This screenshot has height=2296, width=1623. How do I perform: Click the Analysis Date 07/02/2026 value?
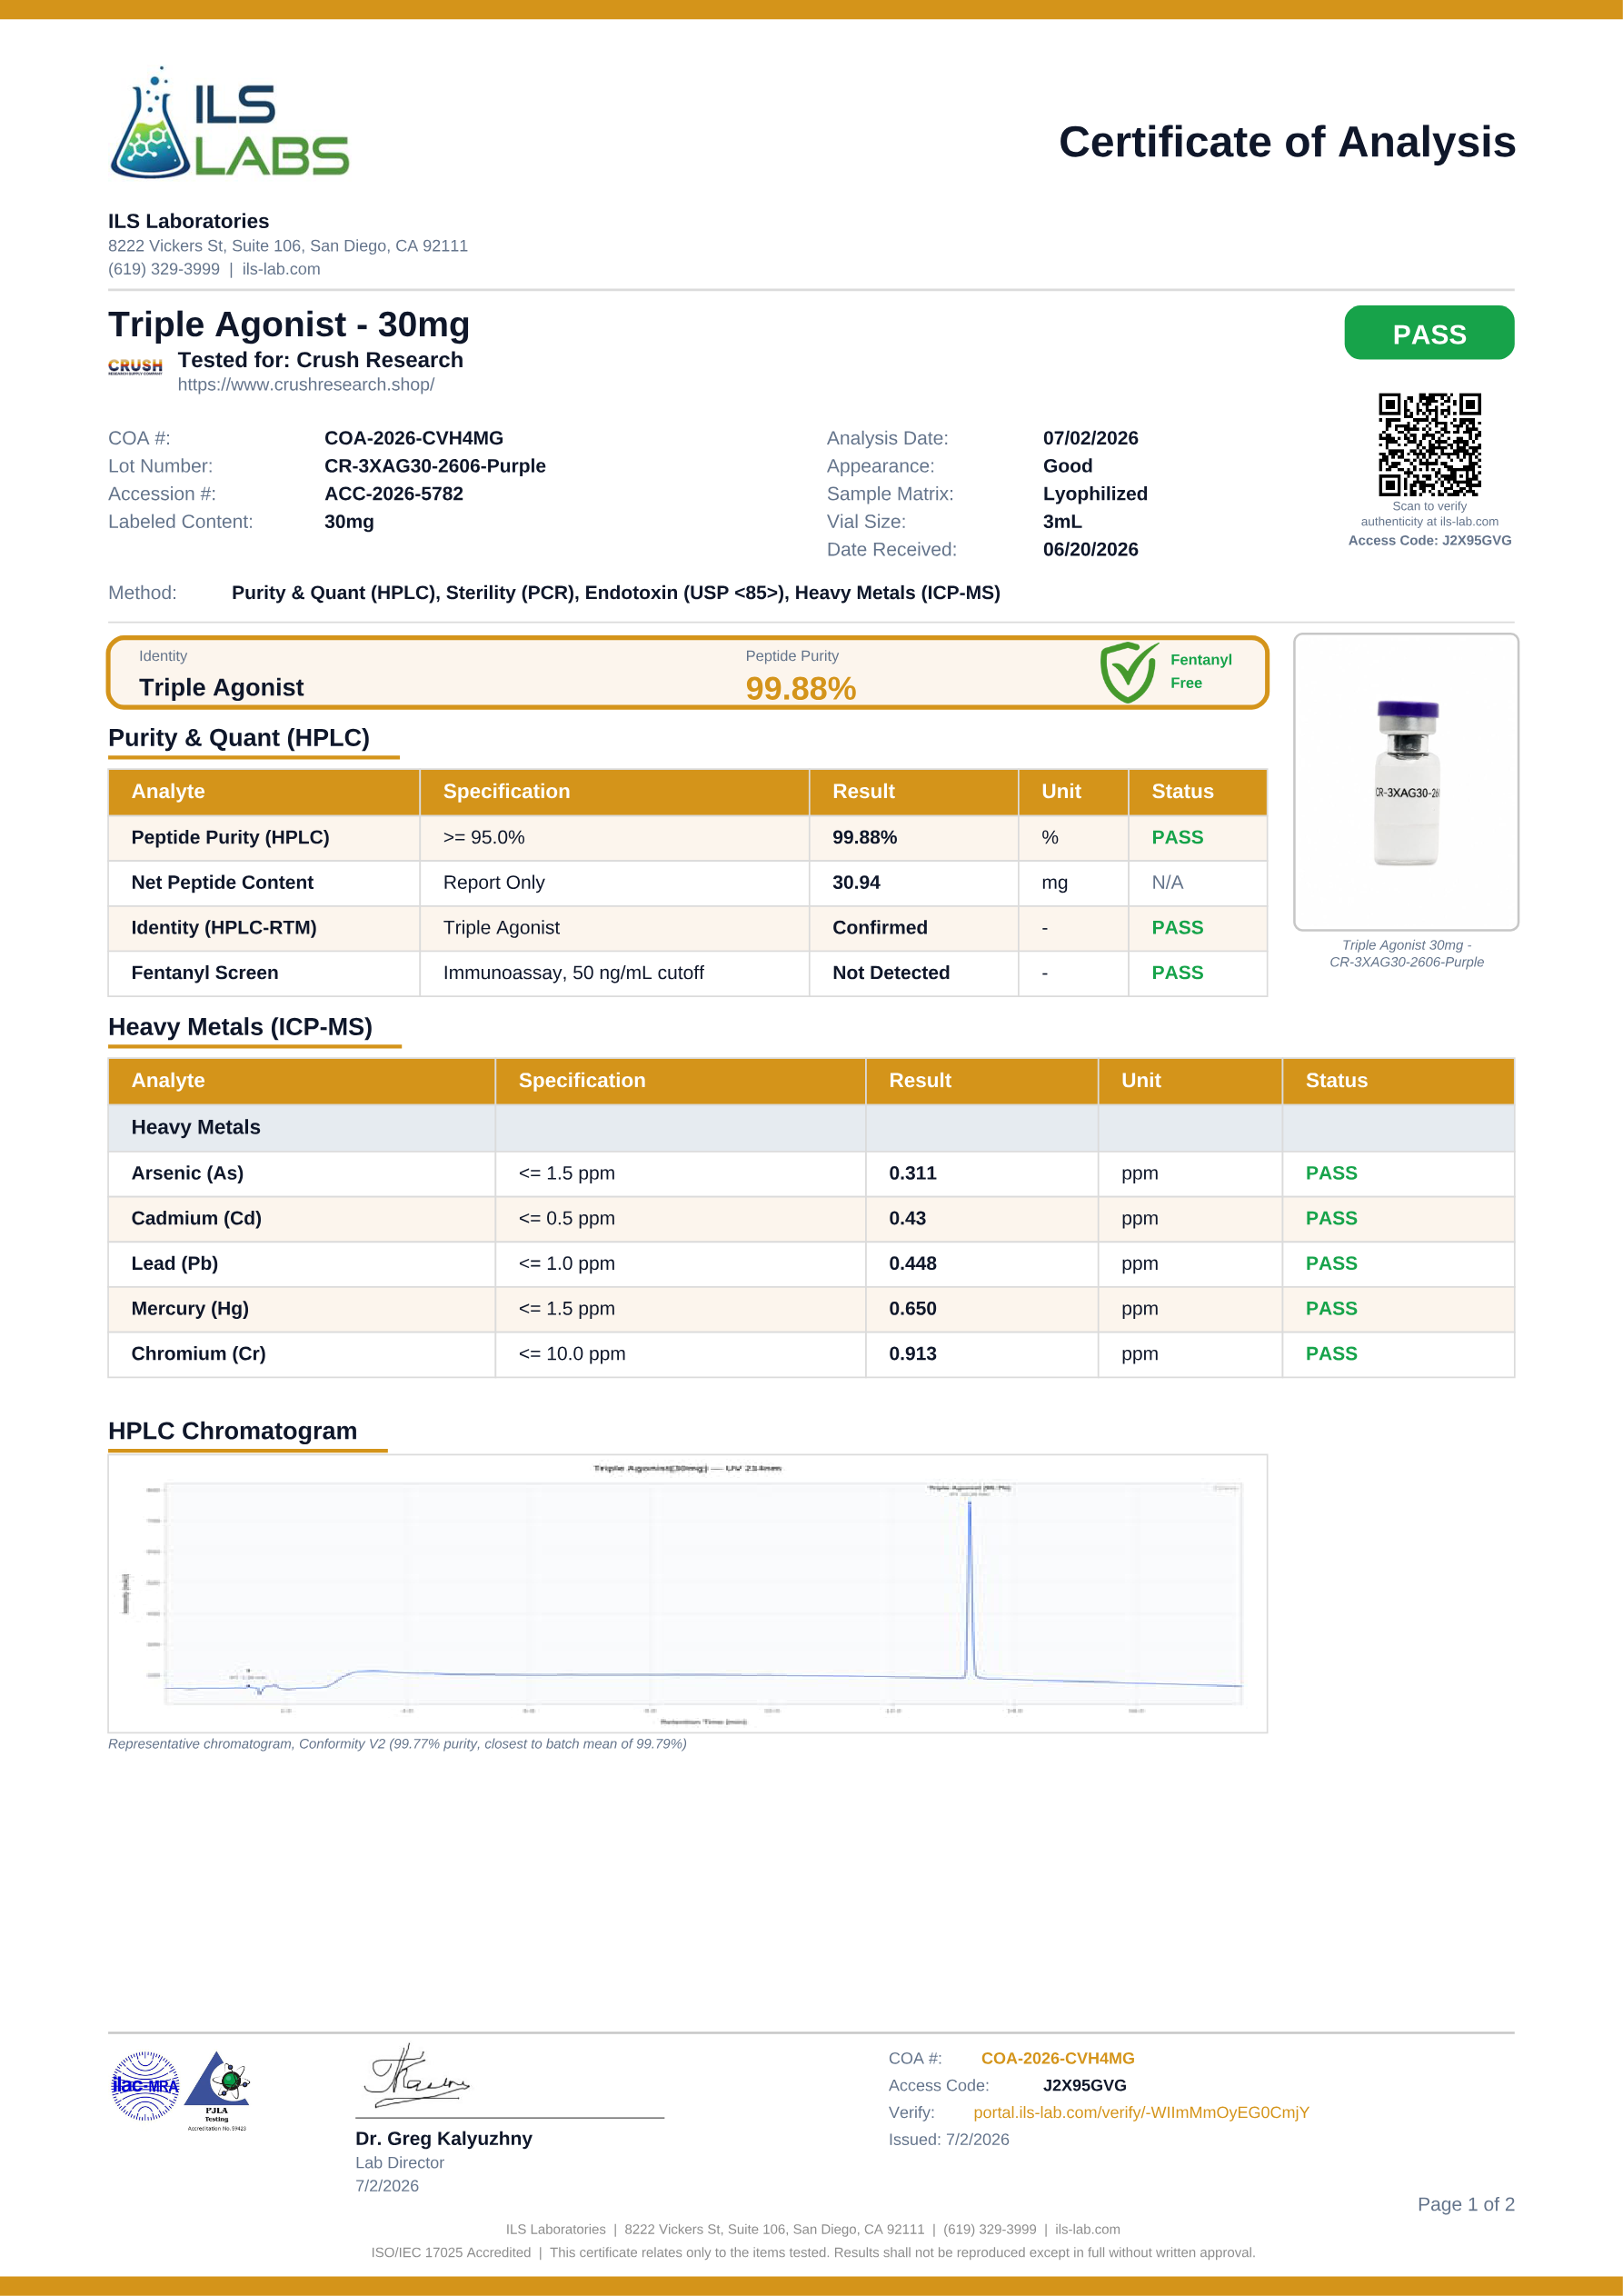coord(1090,438)
